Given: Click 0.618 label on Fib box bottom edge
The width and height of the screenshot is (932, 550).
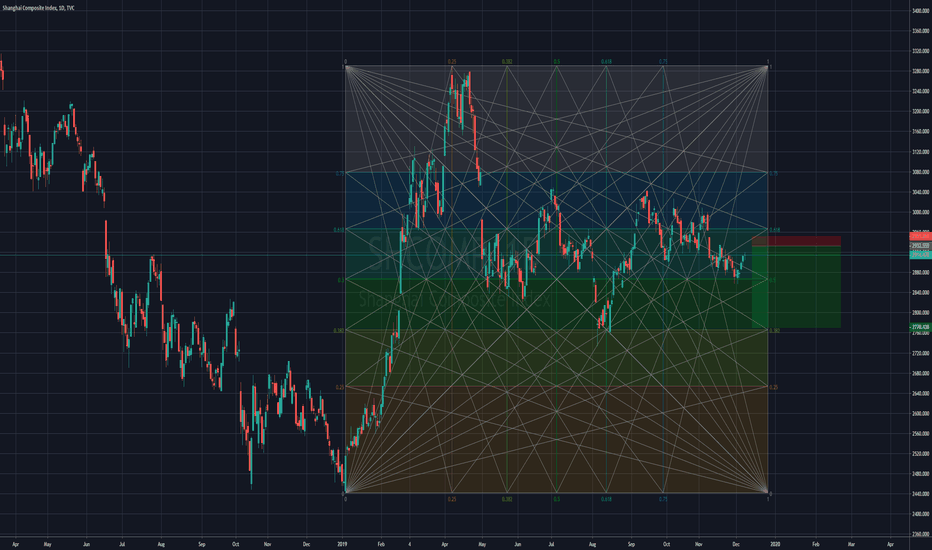Looking at the screenshot, I should point(606,499).
